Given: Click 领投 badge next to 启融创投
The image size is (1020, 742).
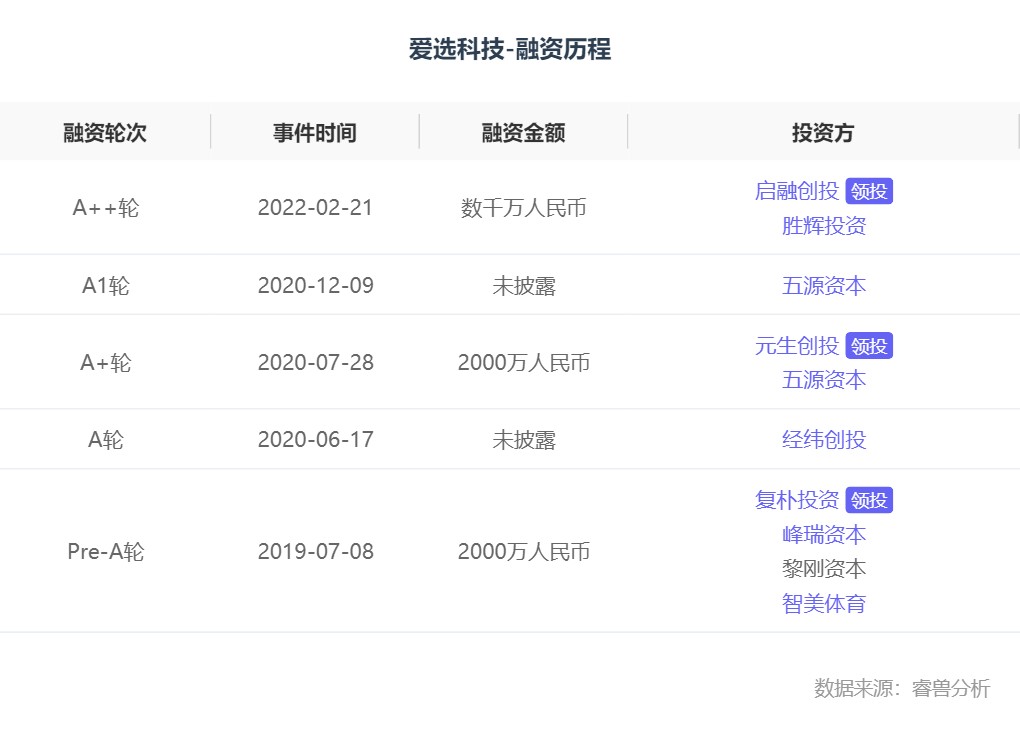Looking at the screenshot, I should pos(869,191).
